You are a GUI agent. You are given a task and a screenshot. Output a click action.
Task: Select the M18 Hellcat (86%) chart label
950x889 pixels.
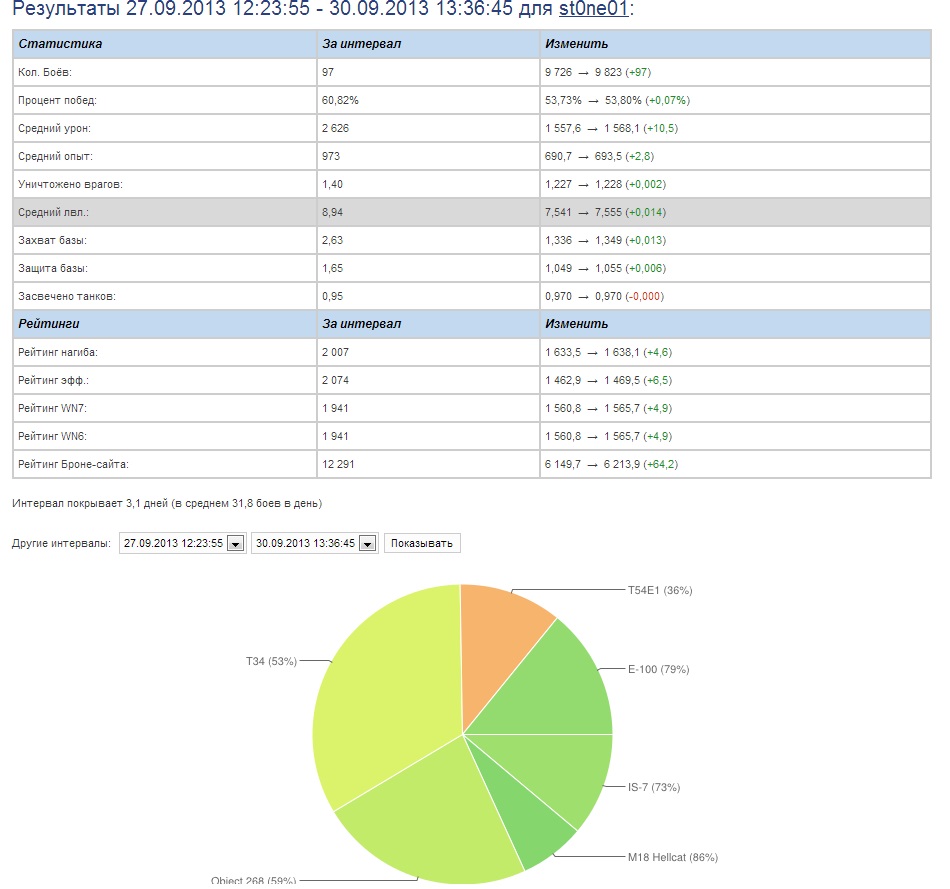tap(673, 857)
